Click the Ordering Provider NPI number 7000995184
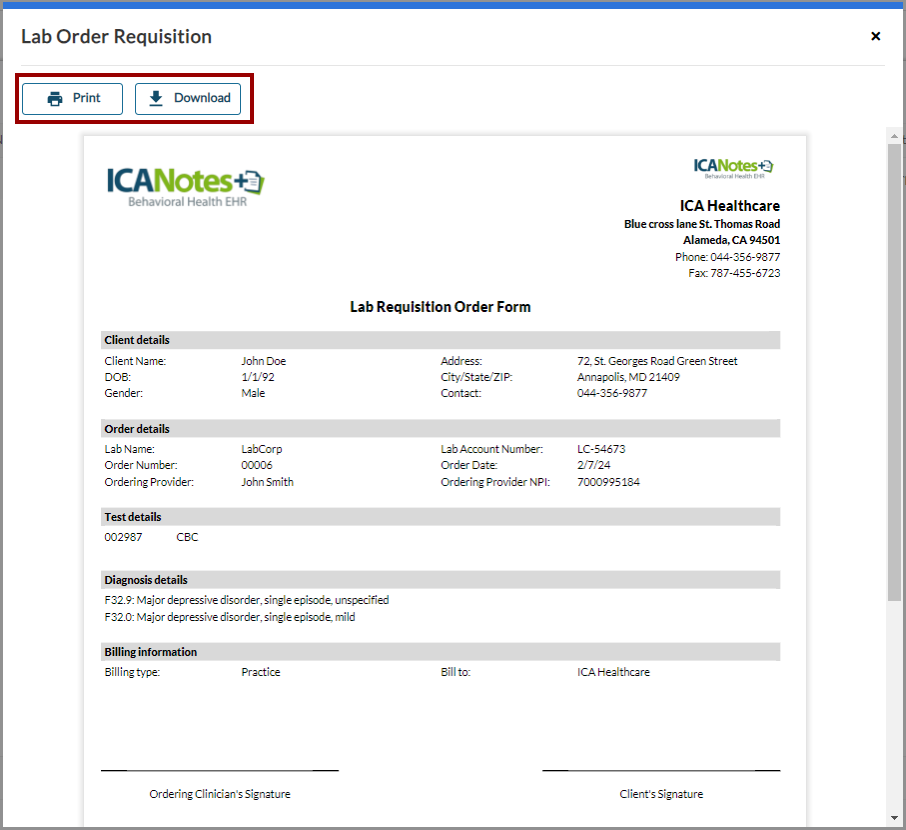 point(608,482)
